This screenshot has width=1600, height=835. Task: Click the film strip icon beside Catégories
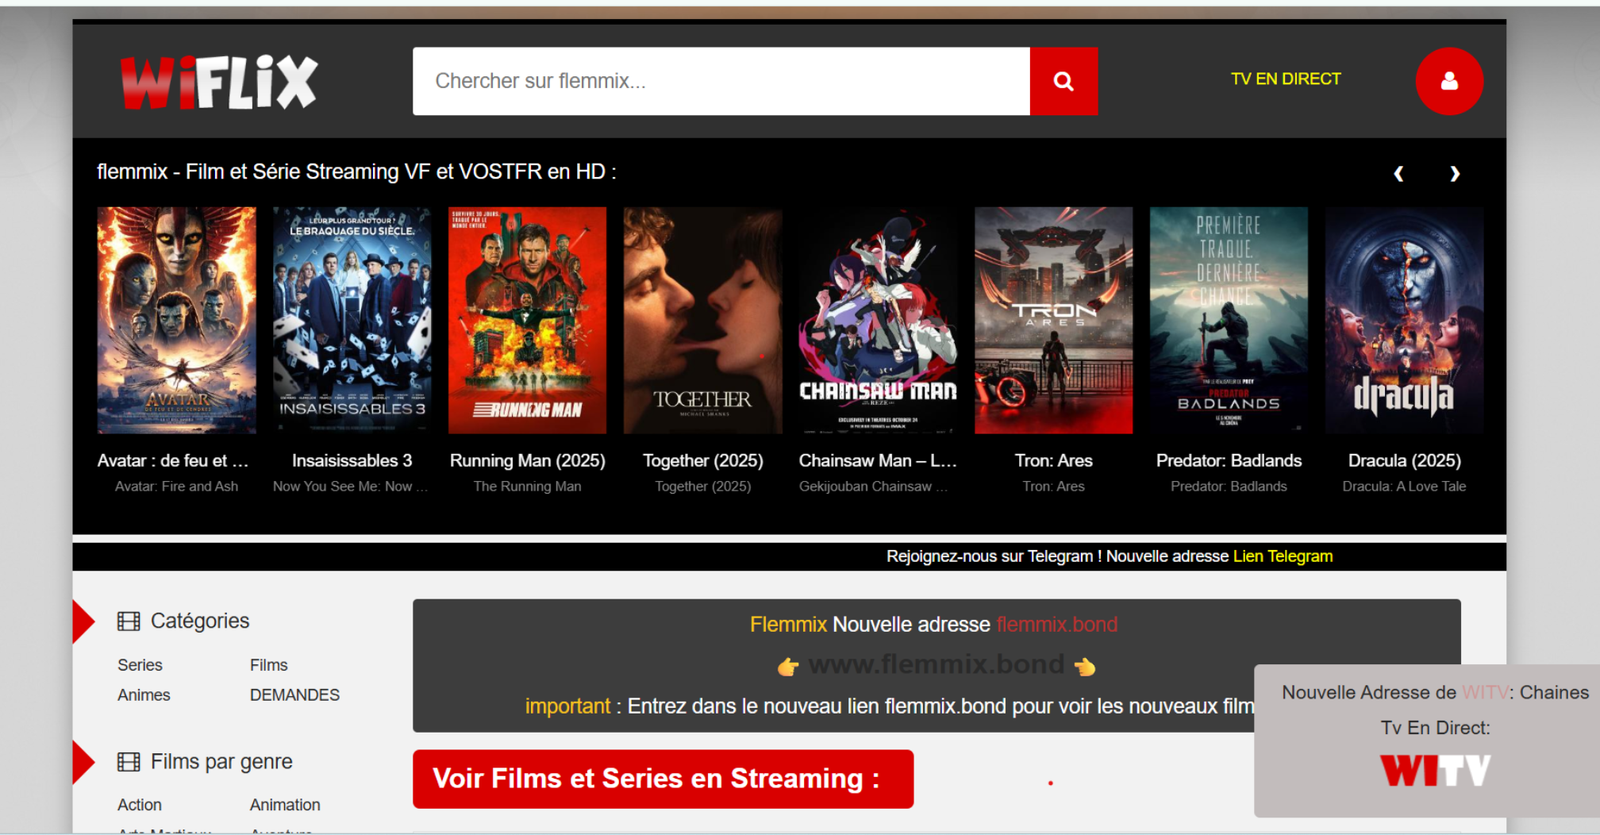[129, 621]
